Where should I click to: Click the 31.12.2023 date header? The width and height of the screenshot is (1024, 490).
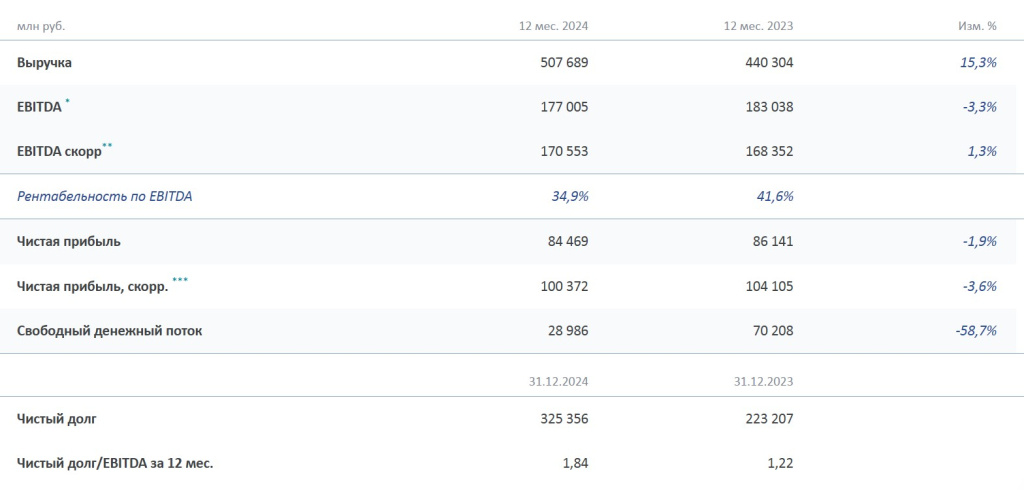(x=763, y=381)
